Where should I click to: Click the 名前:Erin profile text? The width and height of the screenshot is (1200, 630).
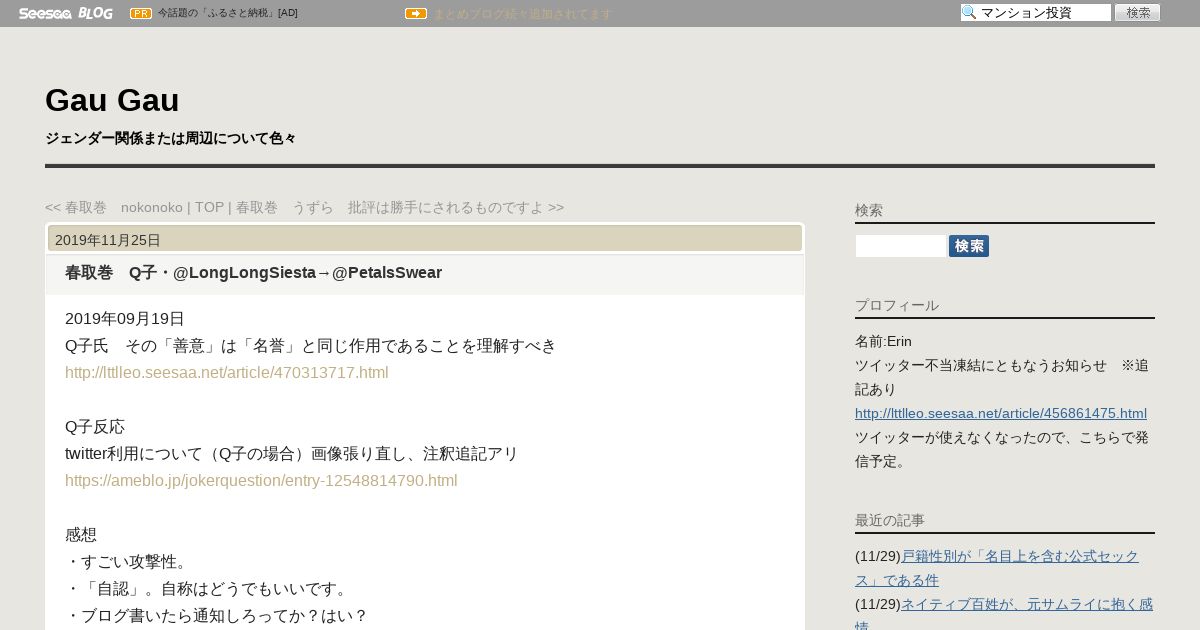pyautogui.click(x=883, y=341)
